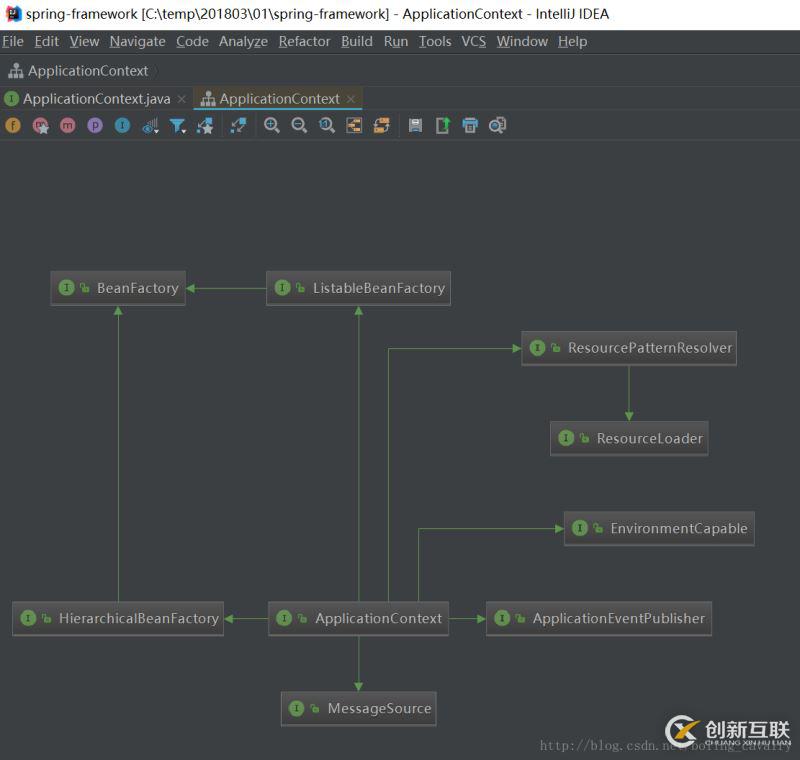Export diagram to file
This screenshot has width=800, height=760.
coord(443,125)
